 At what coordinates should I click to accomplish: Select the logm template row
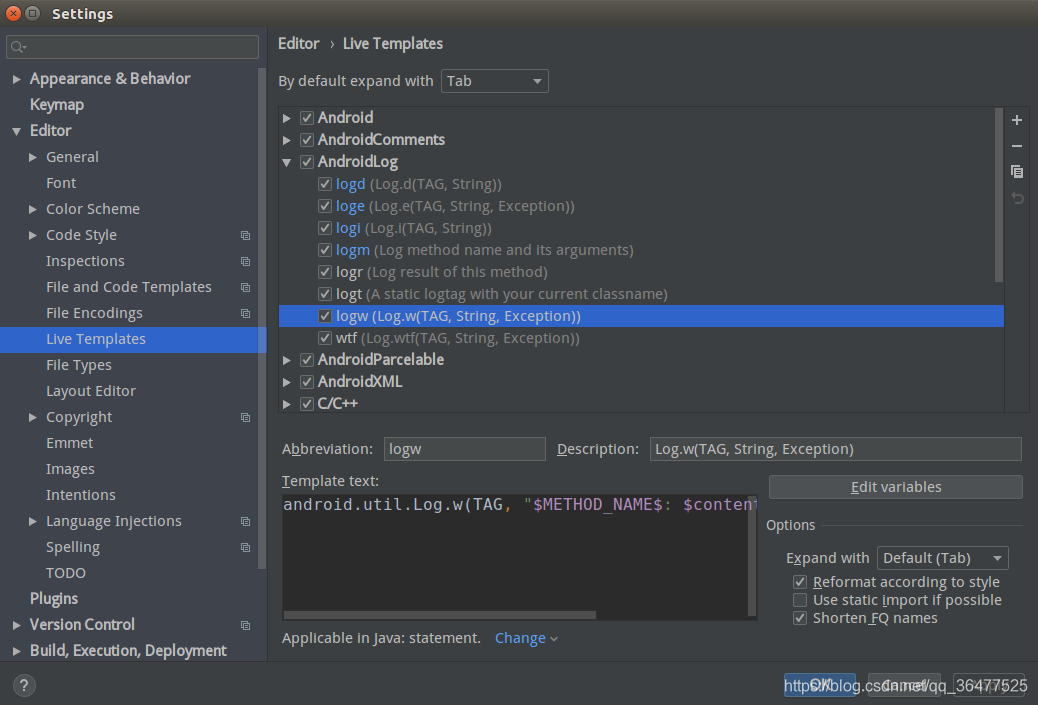[641, 250]
